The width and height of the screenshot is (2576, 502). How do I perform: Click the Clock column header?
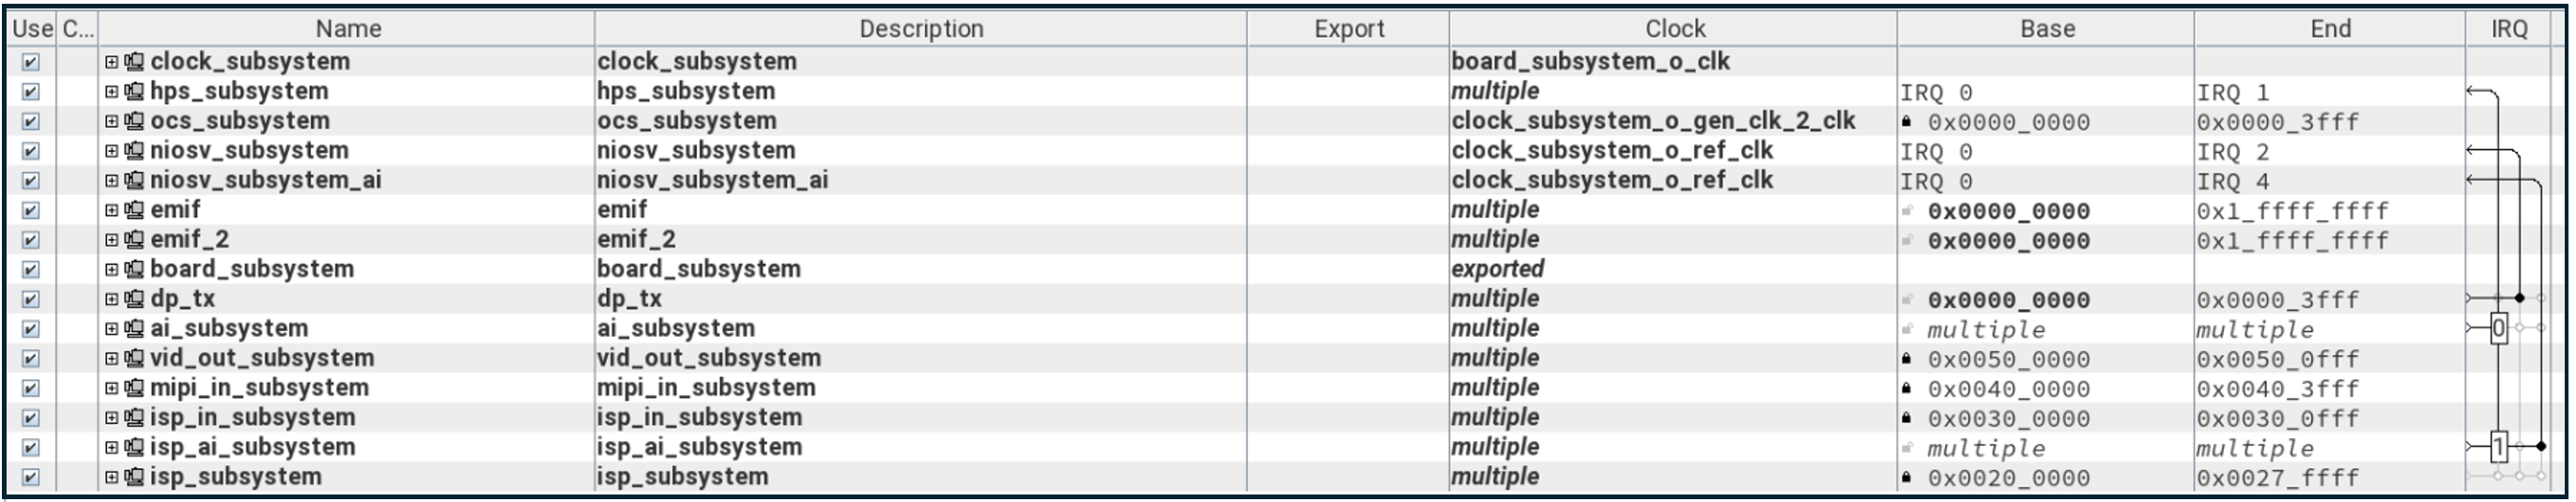tap(1674, 29)
